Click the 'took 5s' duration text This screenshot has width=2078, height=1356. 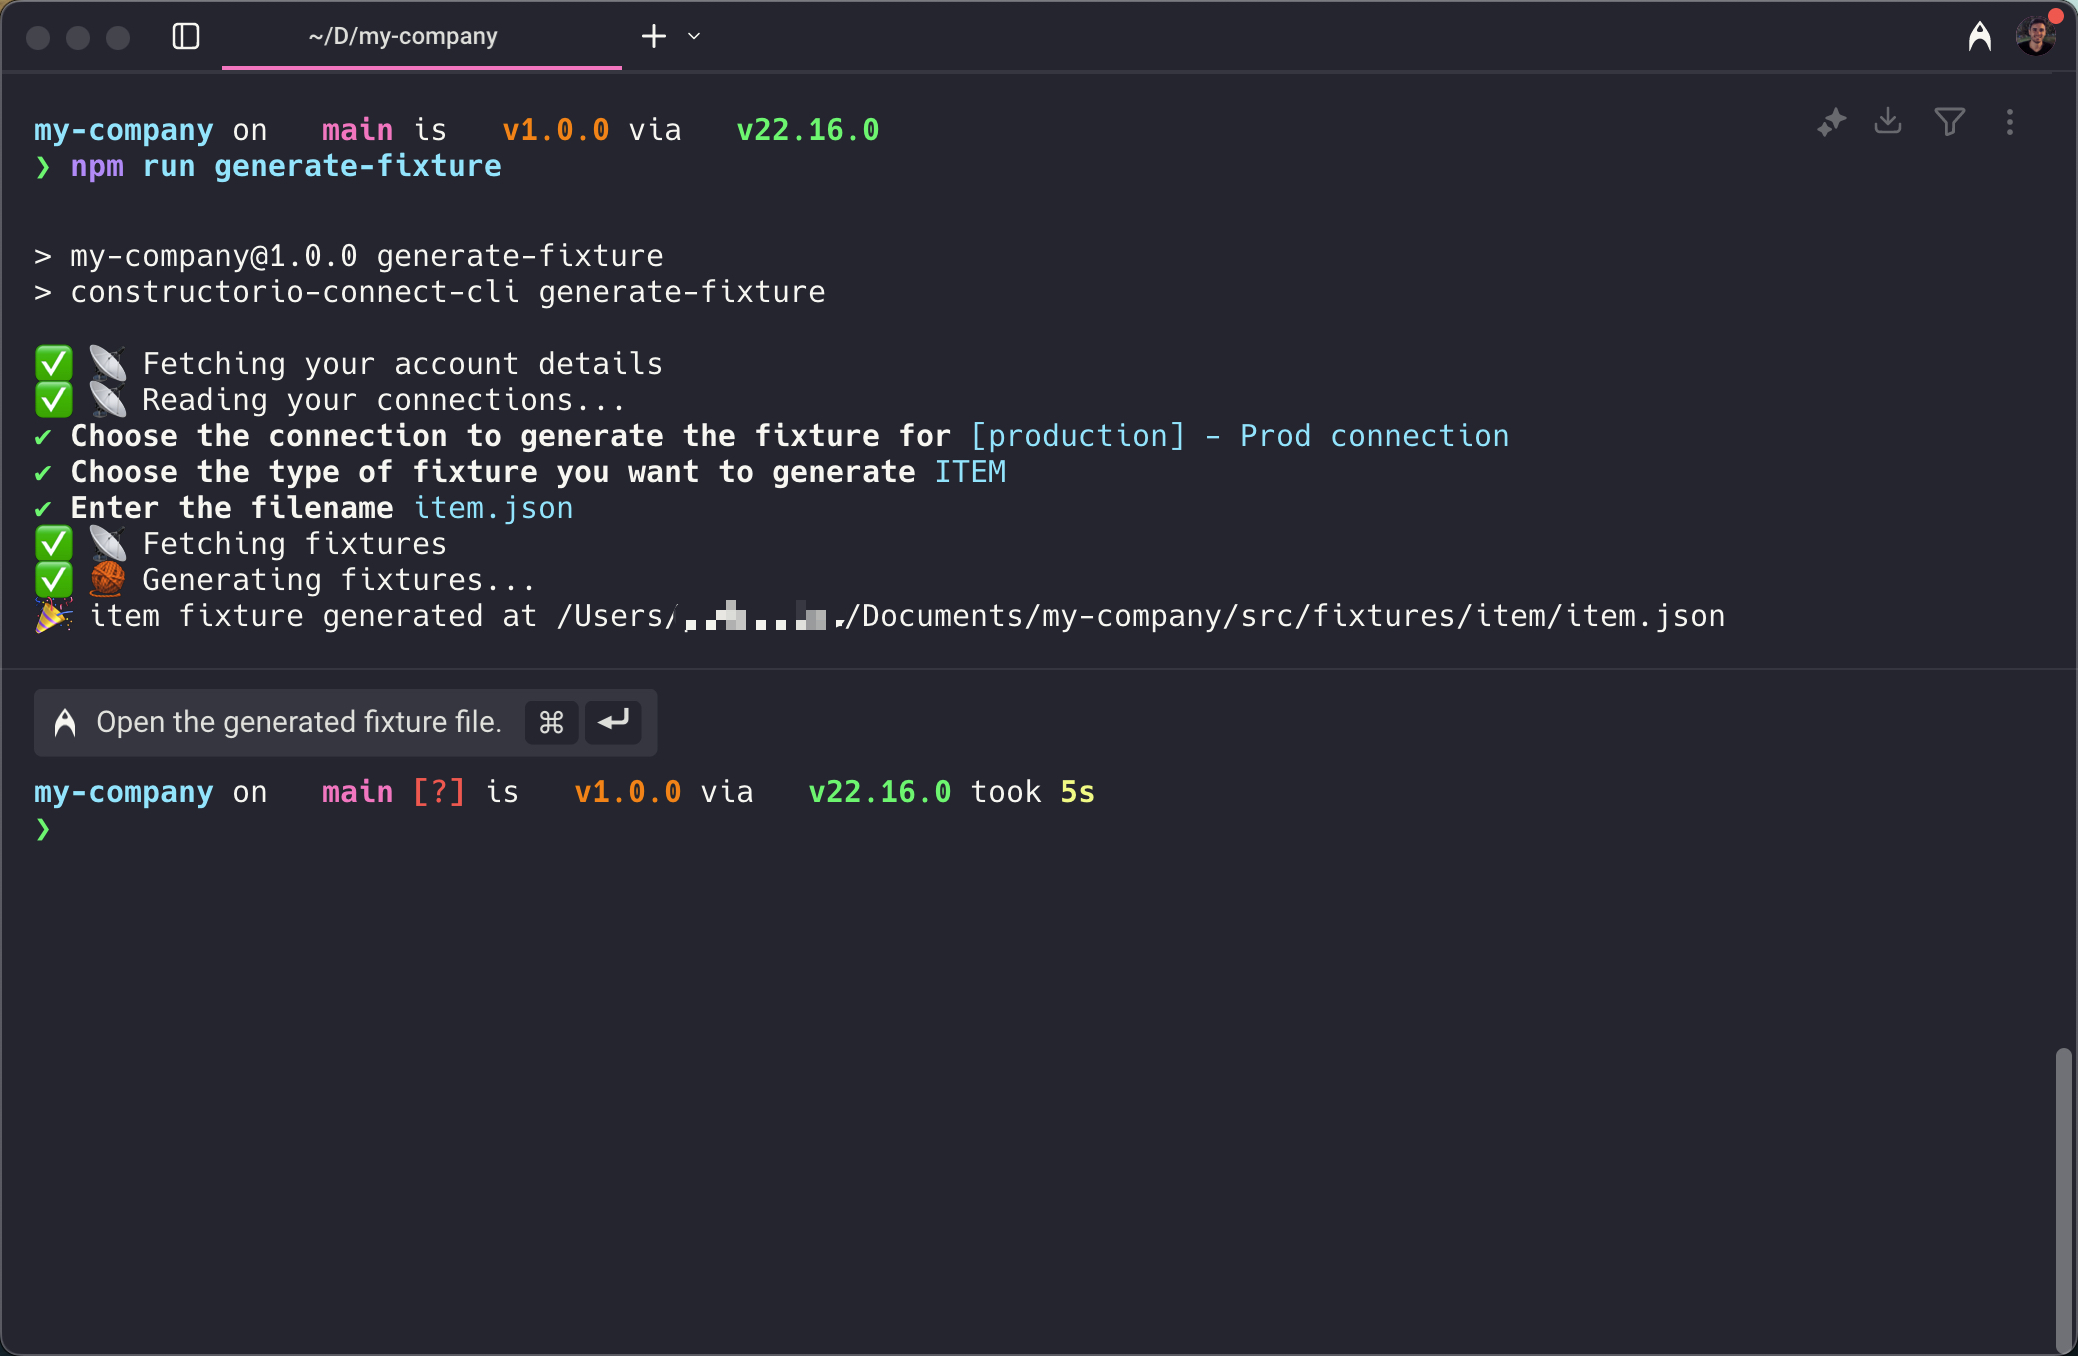click(x=1033, y=792)
